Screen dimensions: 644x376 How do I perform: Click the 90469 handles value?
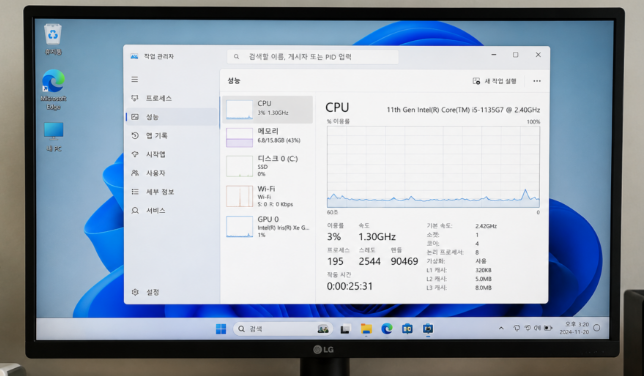tap(404, 261)
